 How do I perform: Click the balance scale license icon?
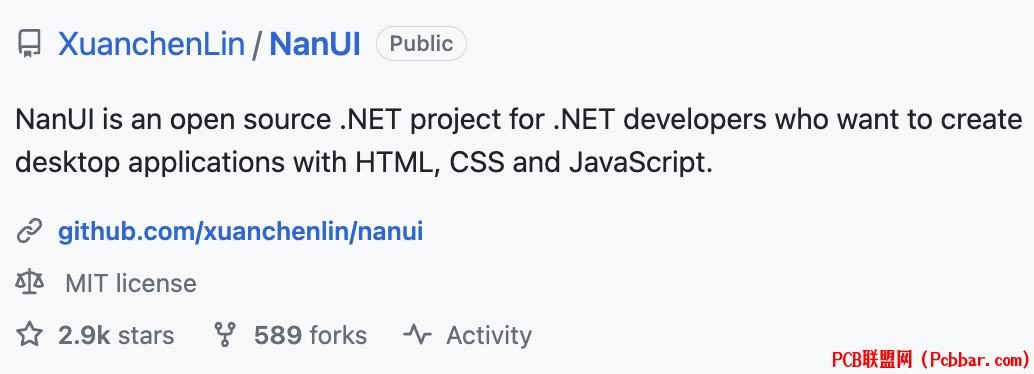click(x=29, y=284)
